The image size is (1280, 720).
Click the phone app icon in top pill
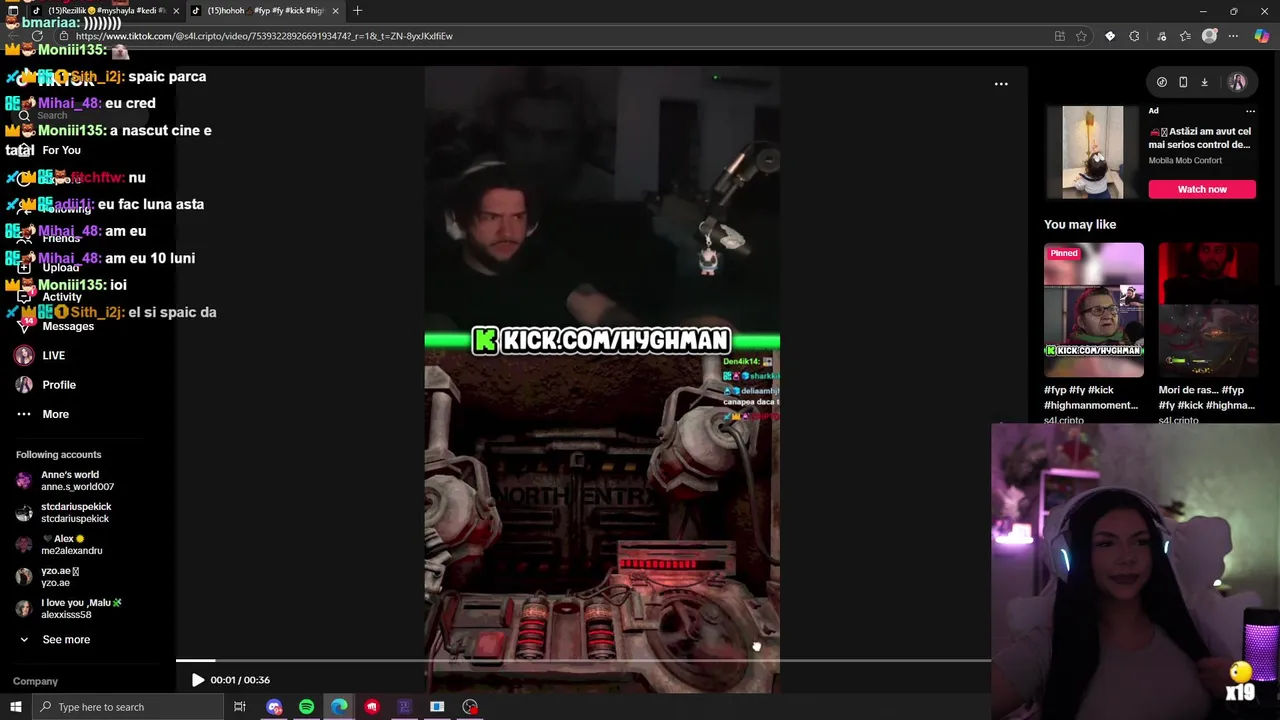tap(1183, 83)
